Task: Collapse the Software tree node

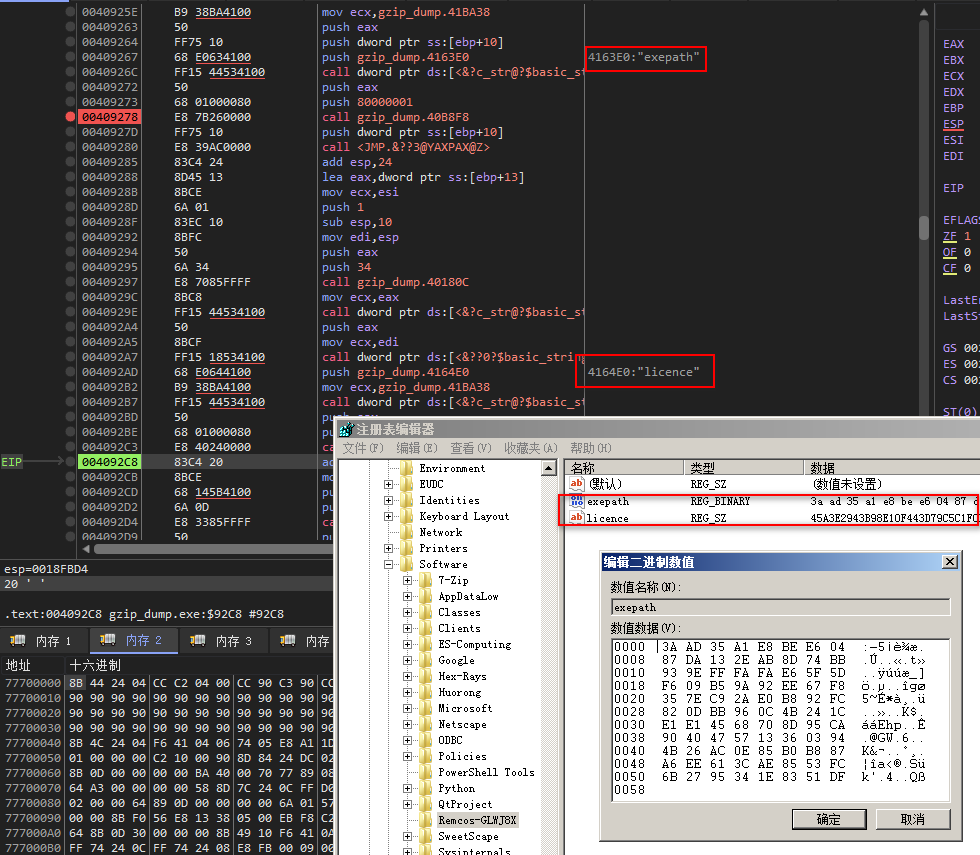Action: (388, 564)
